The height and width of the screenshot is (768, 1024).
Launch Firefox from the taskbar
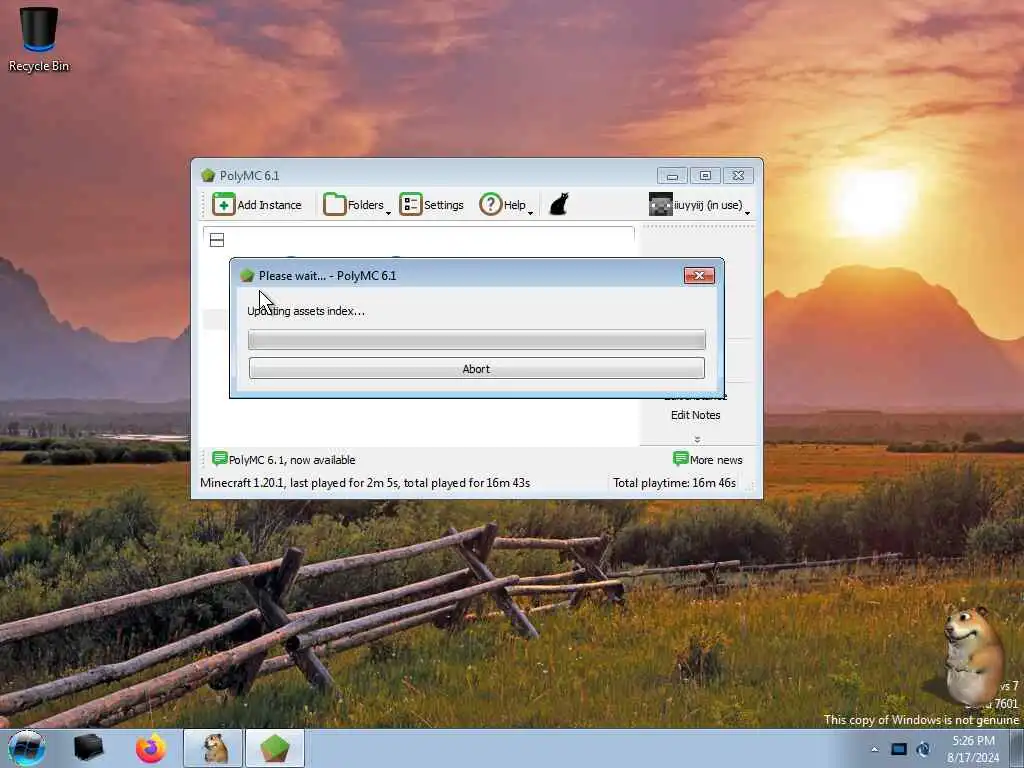pyautogui.click(x=151, y=748)
